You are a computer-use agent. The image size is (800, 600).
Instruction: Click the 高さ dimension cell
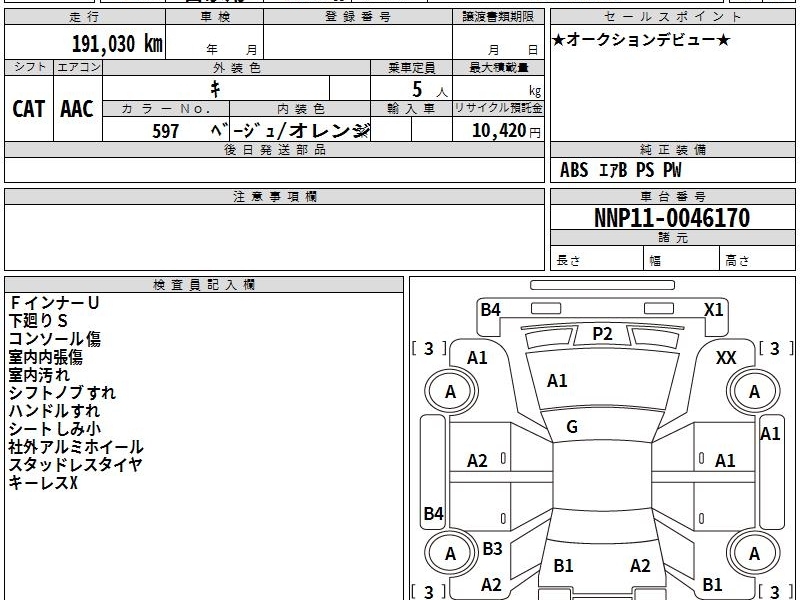(x=757, y=258)
